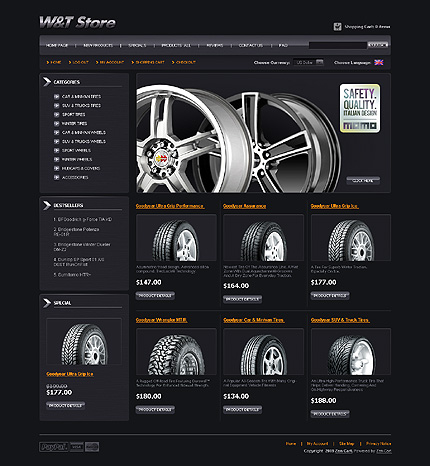430x466 pixels.
Task: Select New Products in the top menu
Action: (x=98, y=45)
